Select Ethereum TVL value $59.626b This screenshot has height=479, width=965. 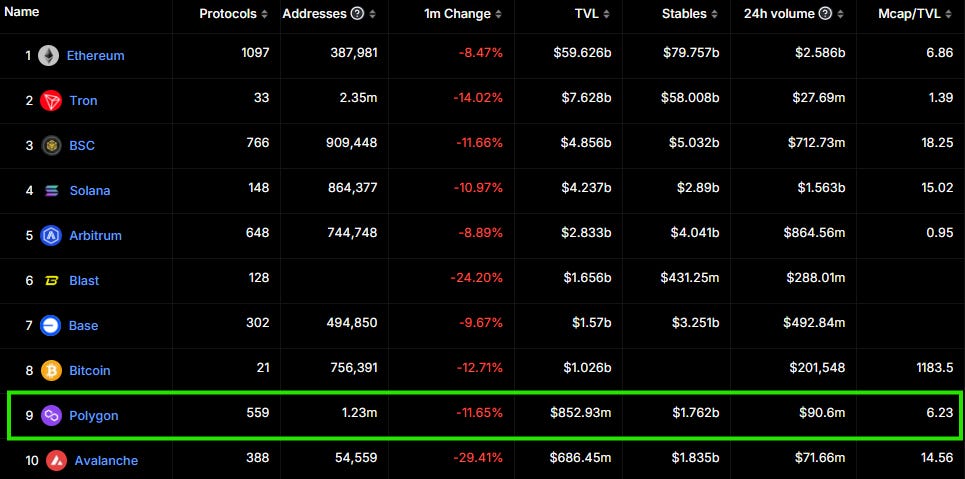point(582,53)
